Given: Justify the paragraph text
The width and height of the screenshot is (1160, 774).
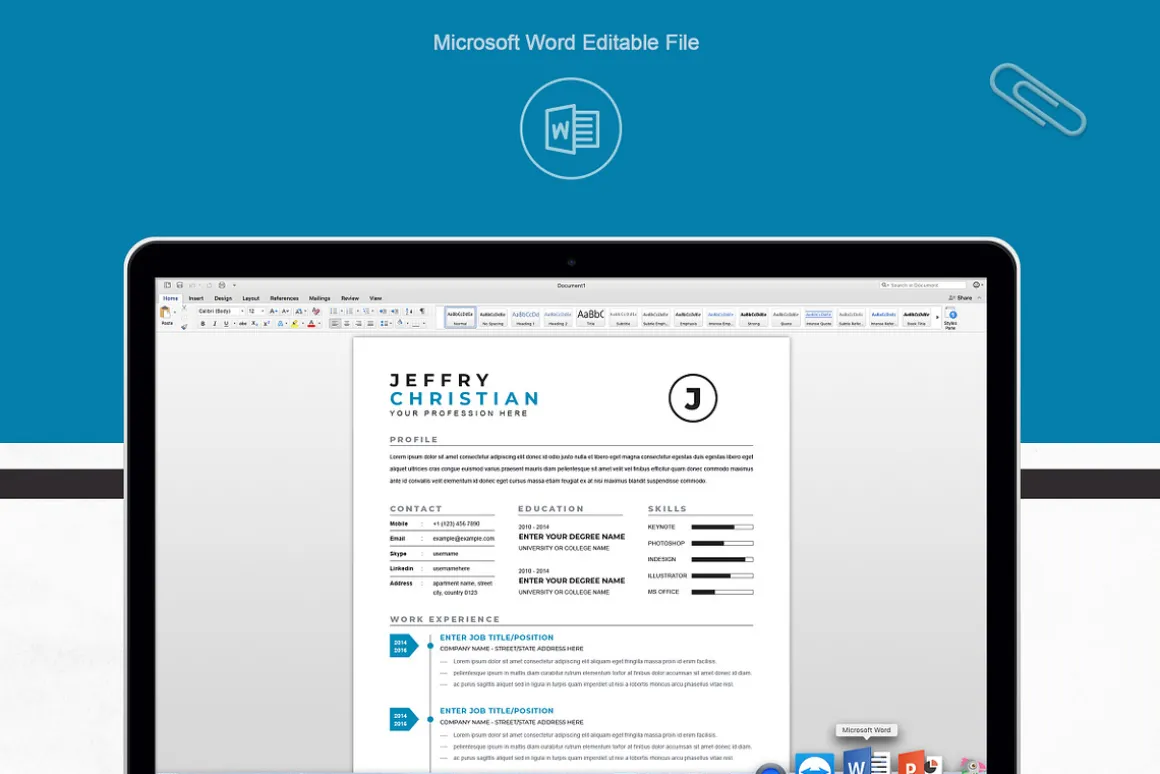Looking at the screenshot, I should [x=371, y=323].
